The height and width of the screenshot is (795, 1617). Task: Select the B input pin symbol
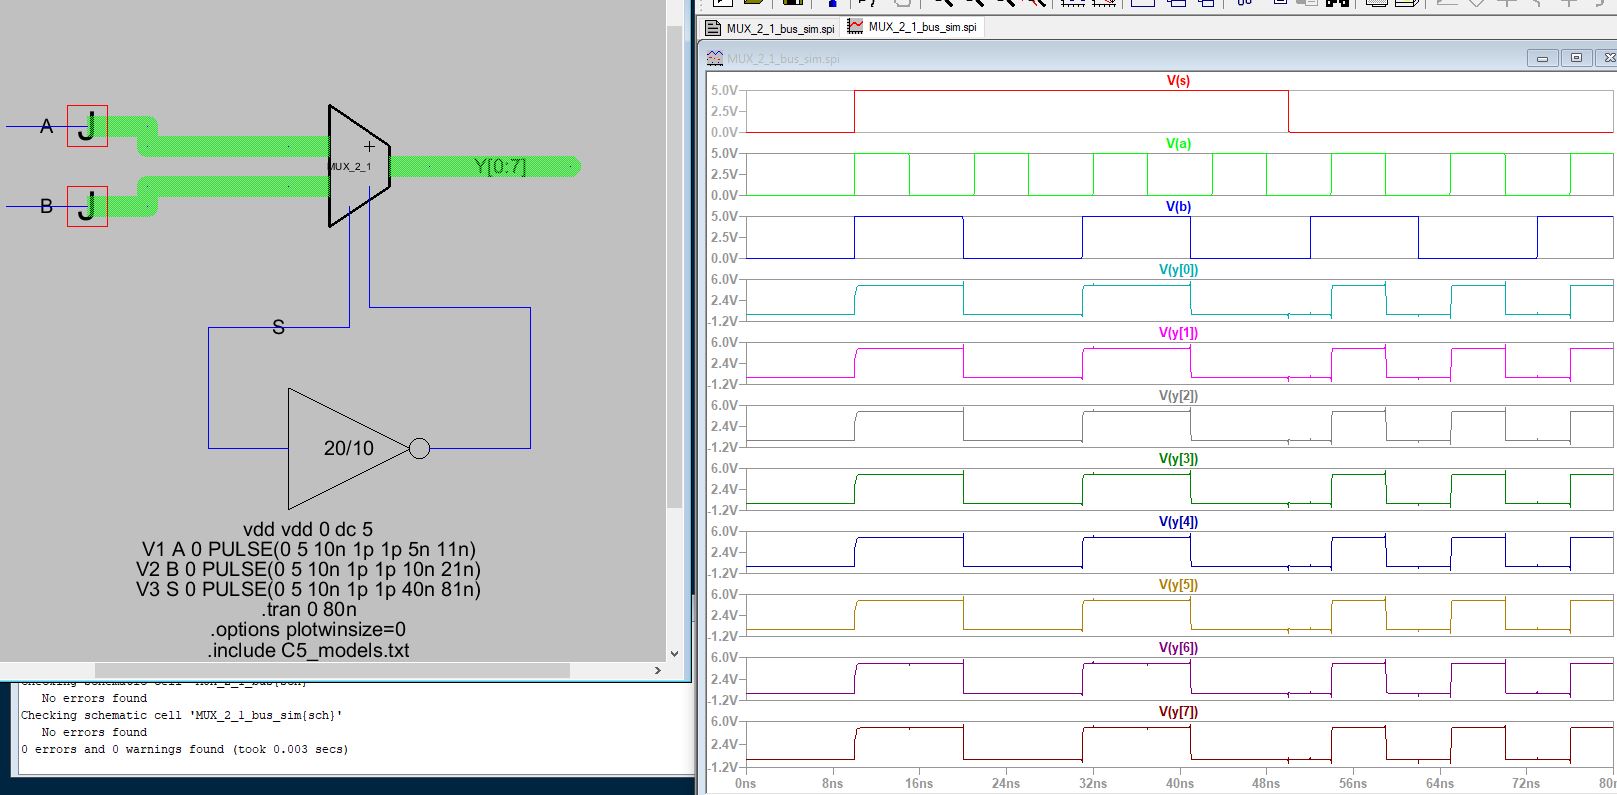point(87,206)
